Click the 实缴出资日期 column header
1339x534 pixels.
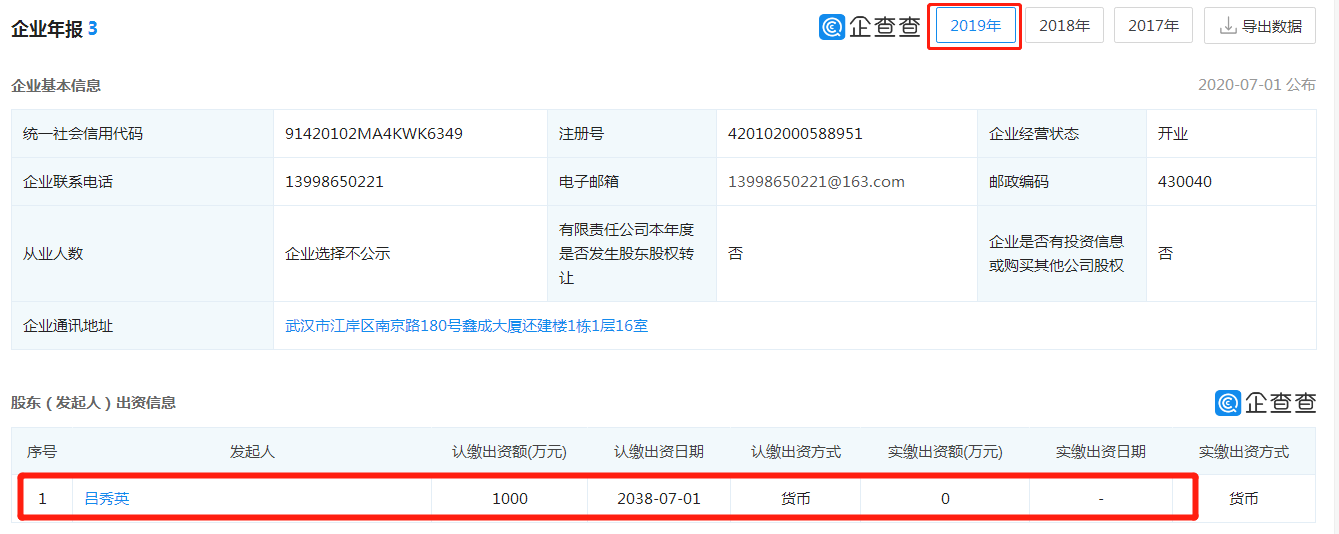pos(1101,451)
